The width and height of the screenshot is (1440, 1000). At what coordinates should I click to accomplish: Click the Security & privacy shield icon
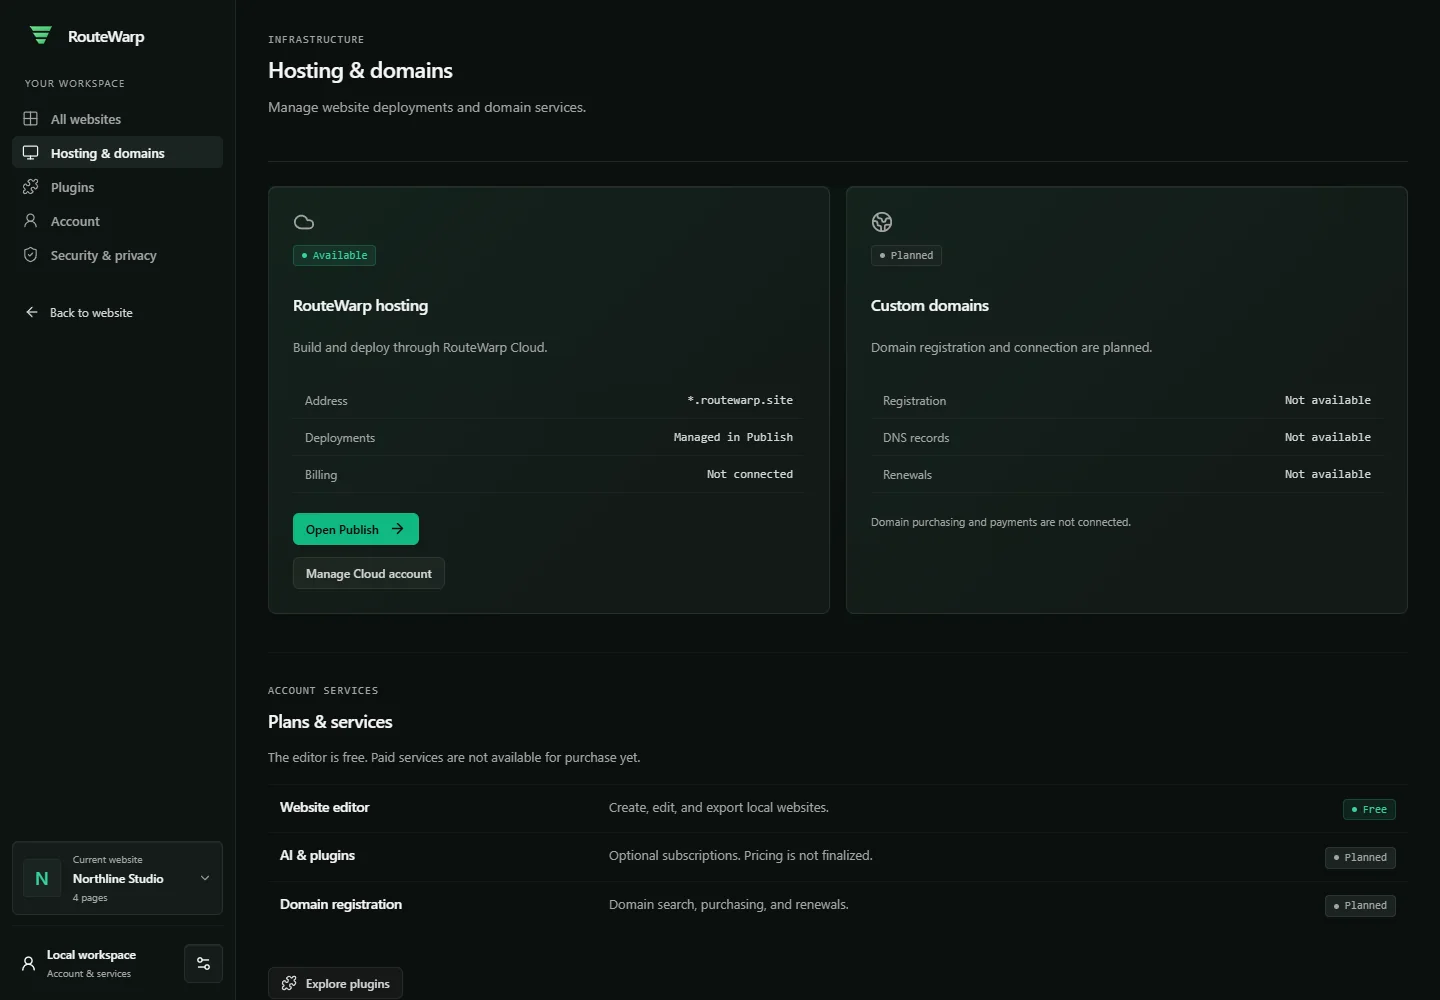tap(31, 255)
